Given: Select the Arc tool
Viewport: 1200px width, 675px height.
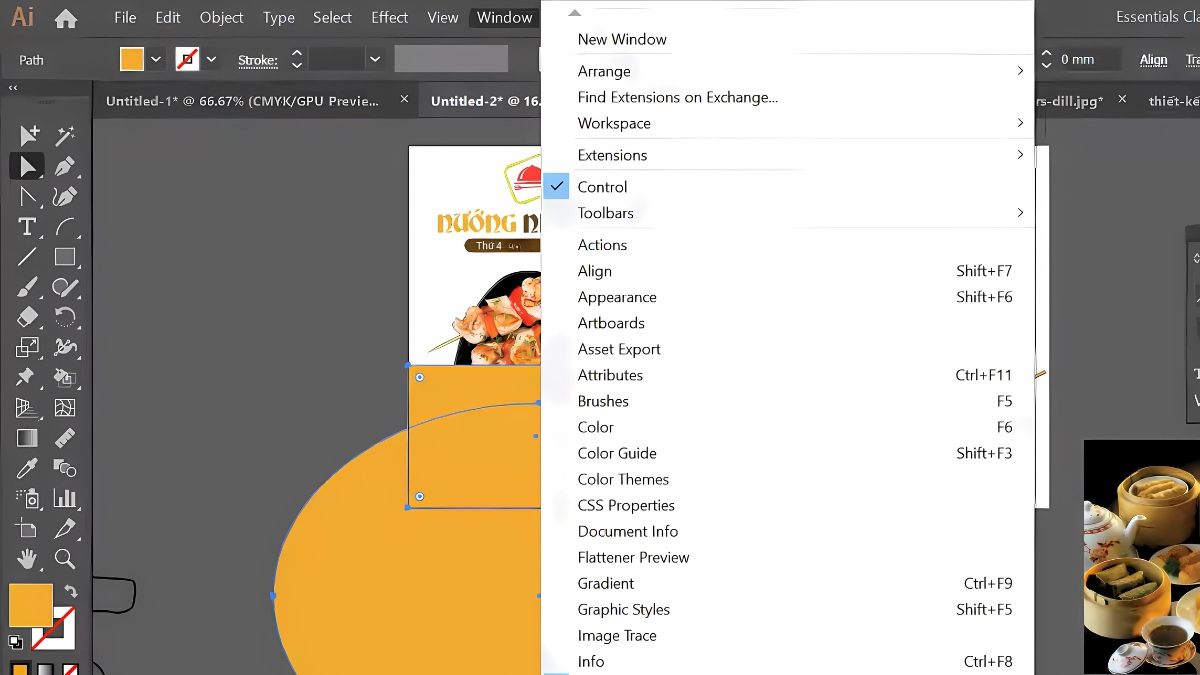Looking at the screenshot, I should point(65,227).
